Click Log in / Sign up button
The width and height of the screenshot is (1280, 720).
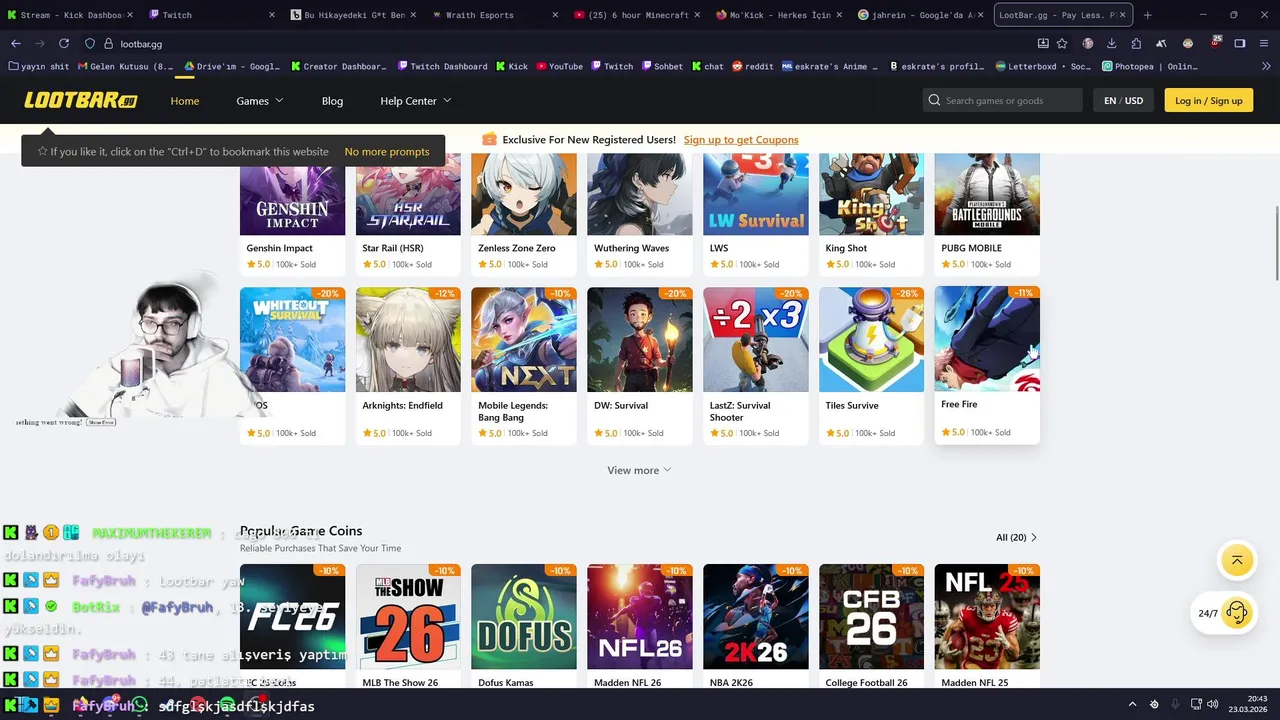pyautogui.click(x=1208, y=100)
